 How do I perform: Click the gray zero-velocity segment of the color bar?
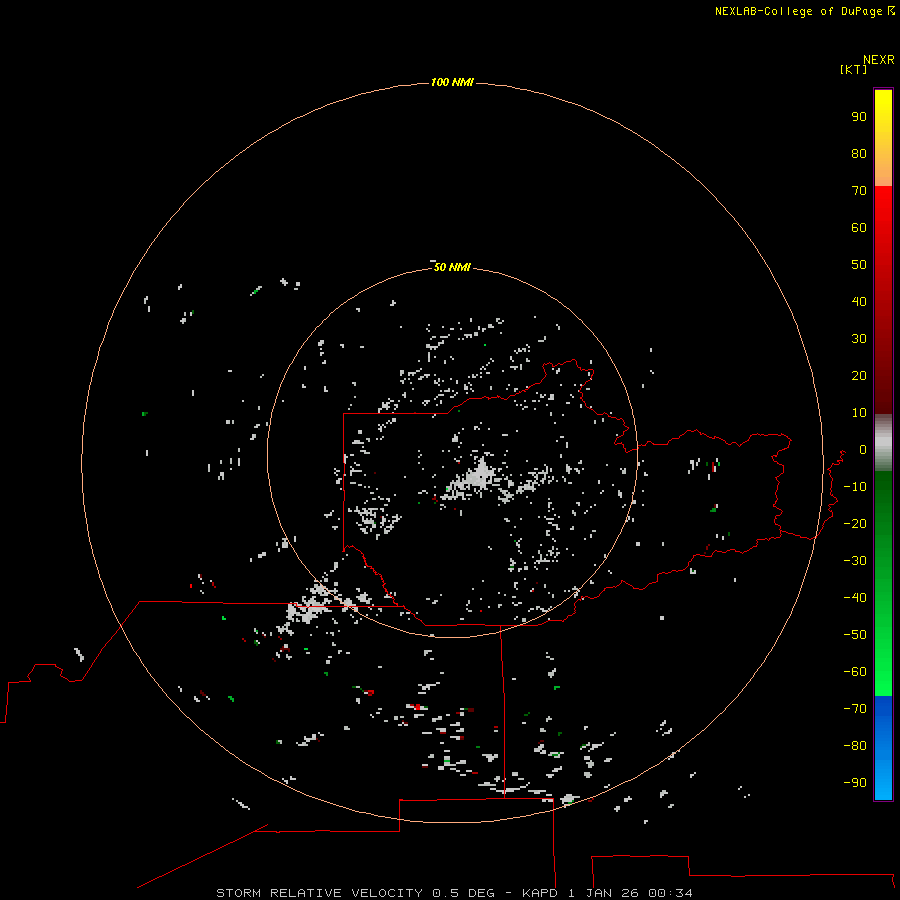883,443
